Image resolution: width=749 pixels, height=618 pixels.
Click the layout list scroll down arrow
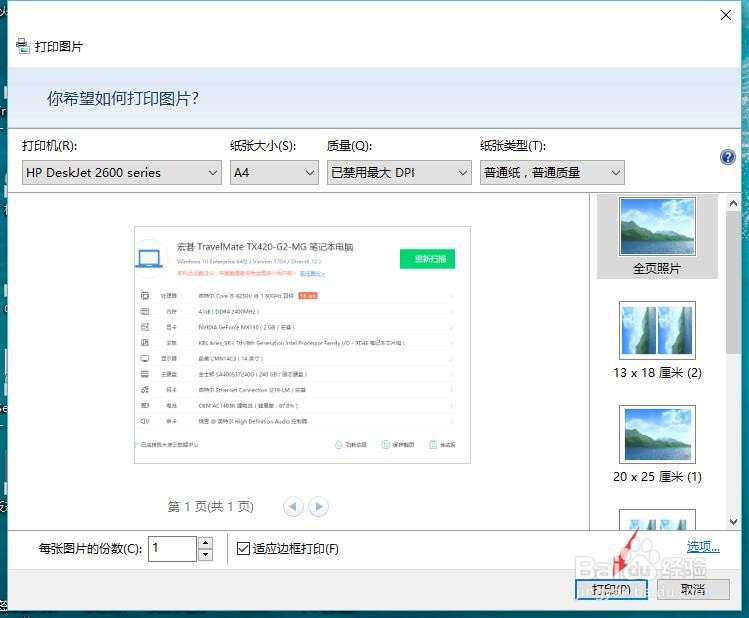[733, 522]
